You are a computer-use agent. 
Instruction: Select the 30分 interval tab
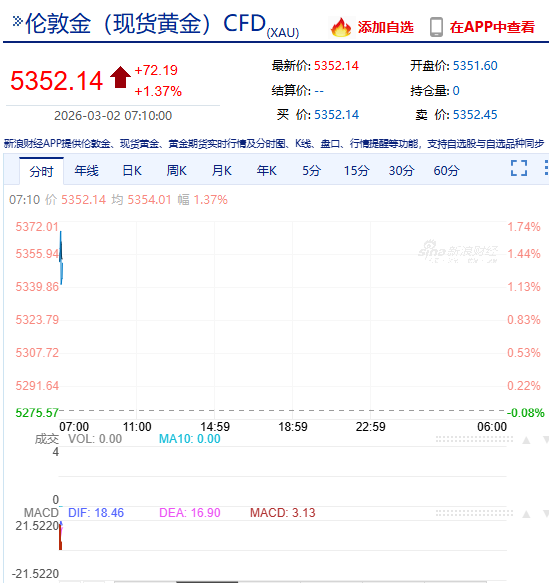tap(401, 171)
